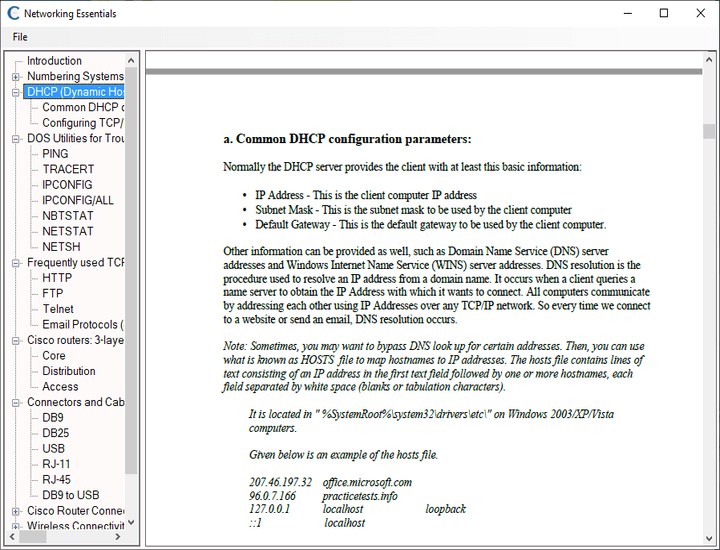This screenshot has width=720, height=550.
Task: Collapse the DOS Utilities node
Action: [x=16, y=139]
